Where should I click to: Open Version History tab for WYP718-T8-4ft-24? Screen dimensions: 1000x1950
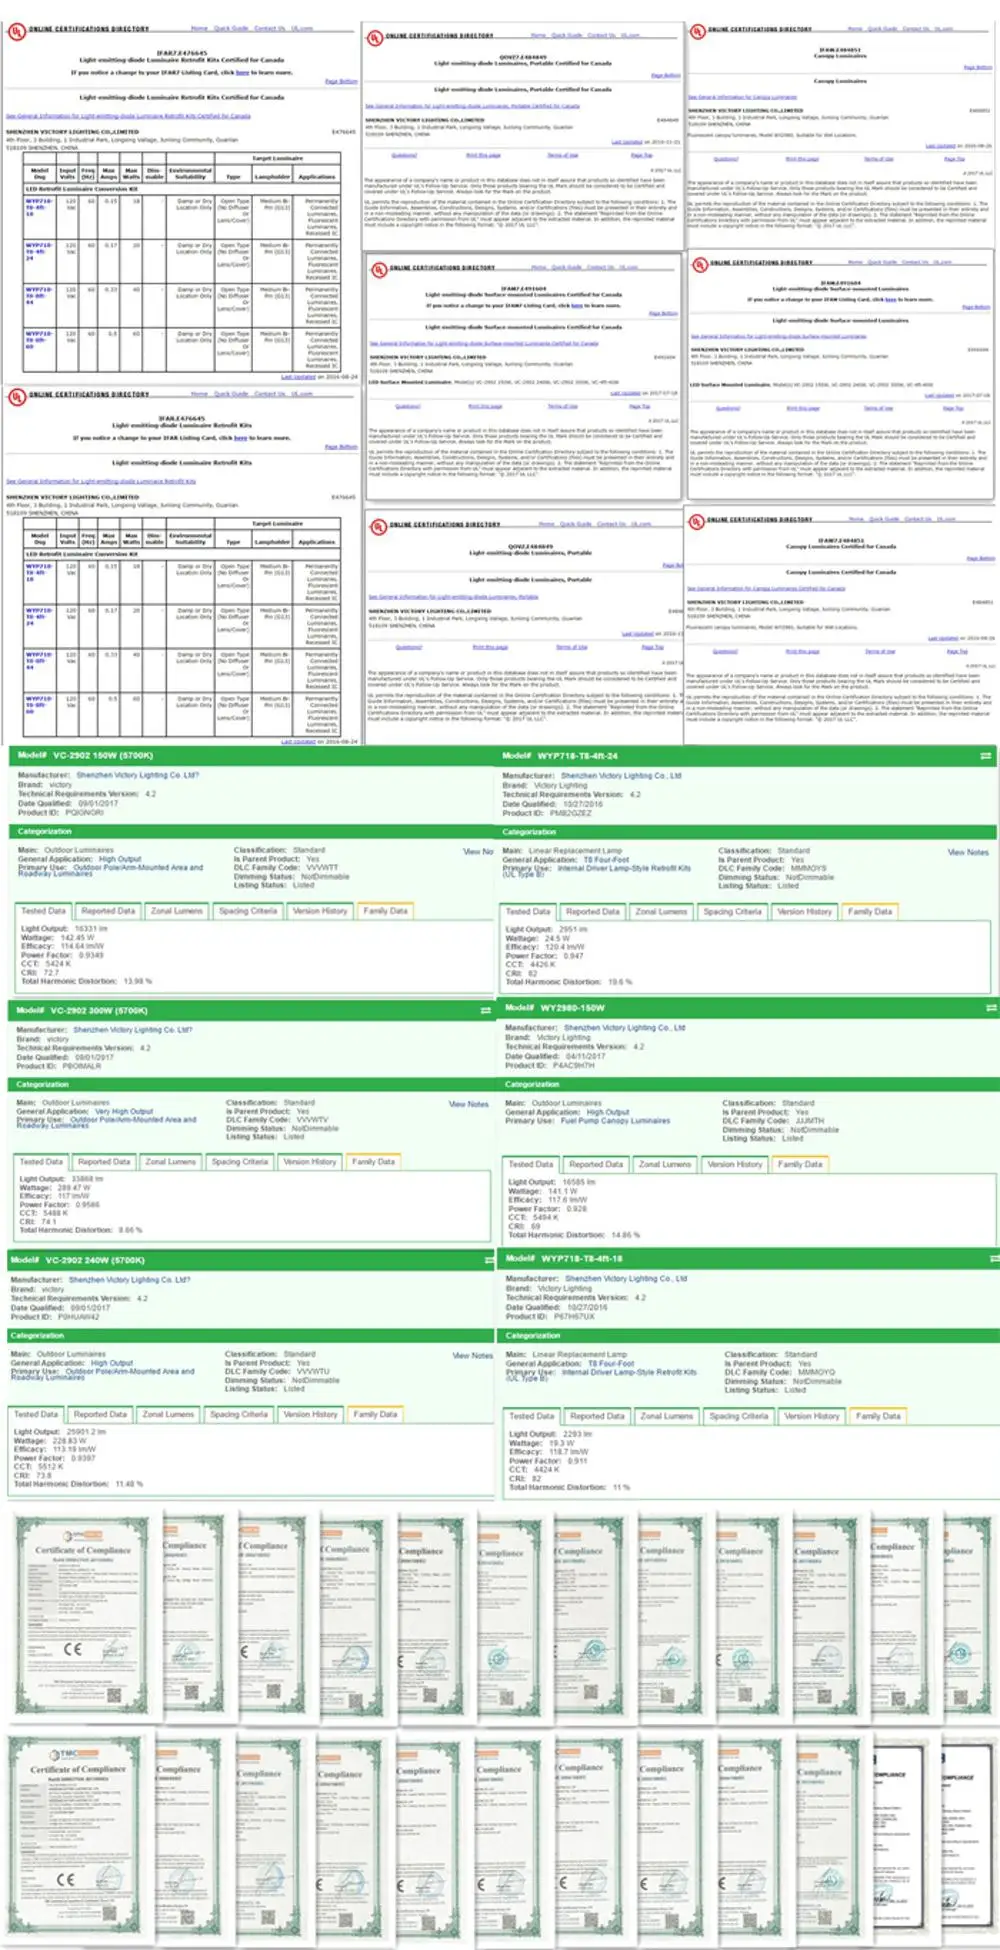[805, 912]
